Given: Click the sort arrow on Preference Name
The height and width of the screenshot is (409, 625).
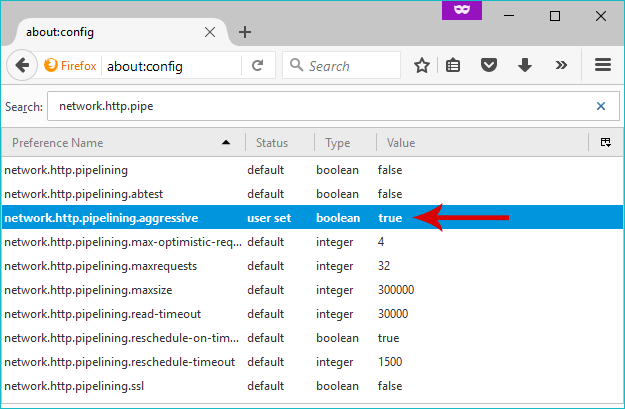Looking at the screenshot, I should (x=226, y=142).
